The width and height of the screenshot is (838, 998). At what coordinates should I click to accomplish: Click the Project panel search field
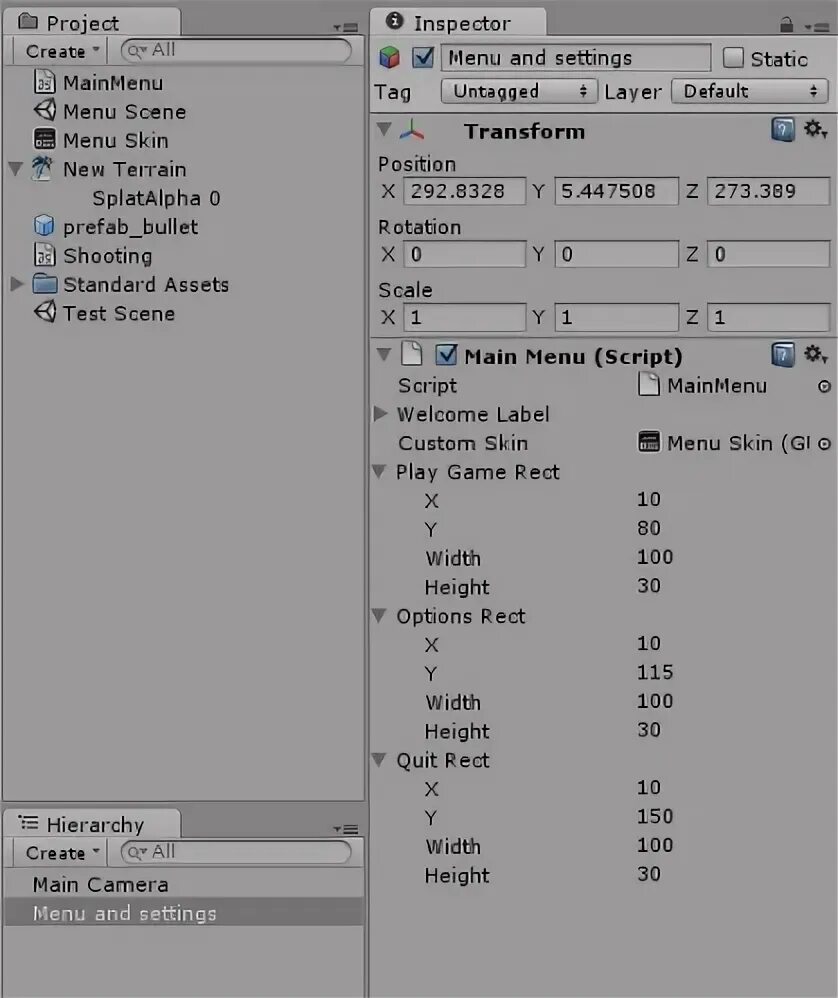pyautogui.click(x=236, y=50)
